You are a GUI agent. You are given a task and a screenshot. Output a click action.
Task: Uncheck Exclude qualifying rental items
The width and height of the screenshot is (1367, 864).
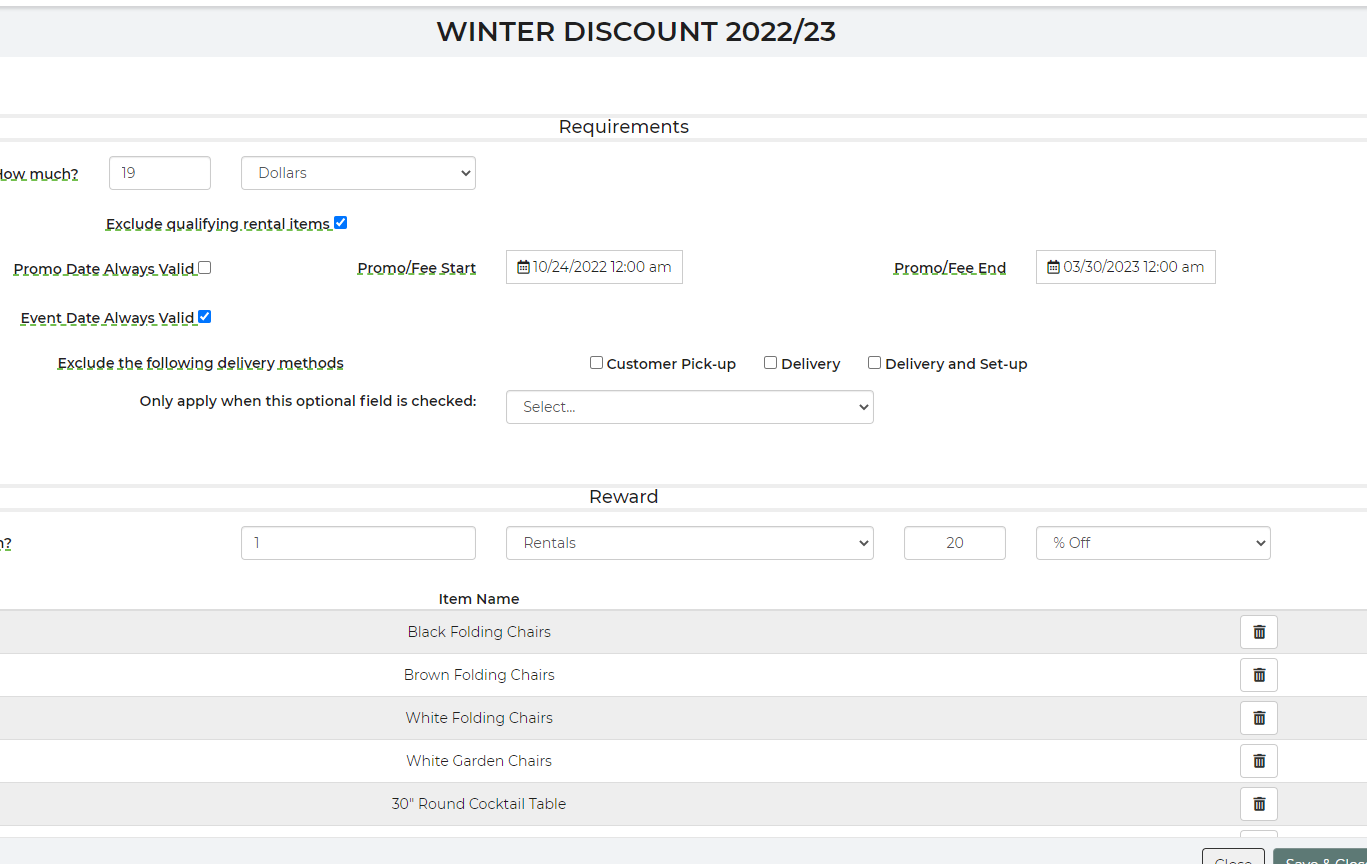coord(340,223)
